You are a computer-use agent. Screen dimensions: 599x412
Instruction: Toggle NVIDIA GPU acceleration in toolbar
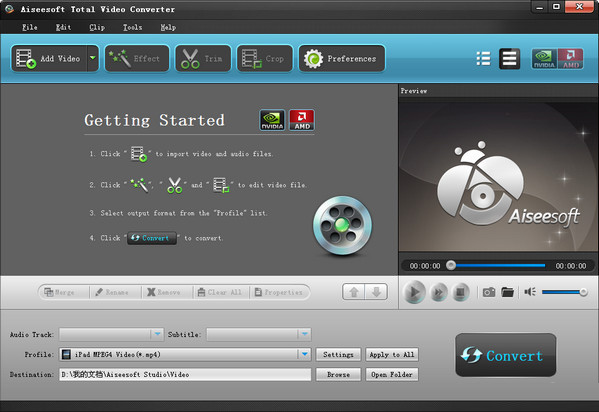tap(544, 58)
